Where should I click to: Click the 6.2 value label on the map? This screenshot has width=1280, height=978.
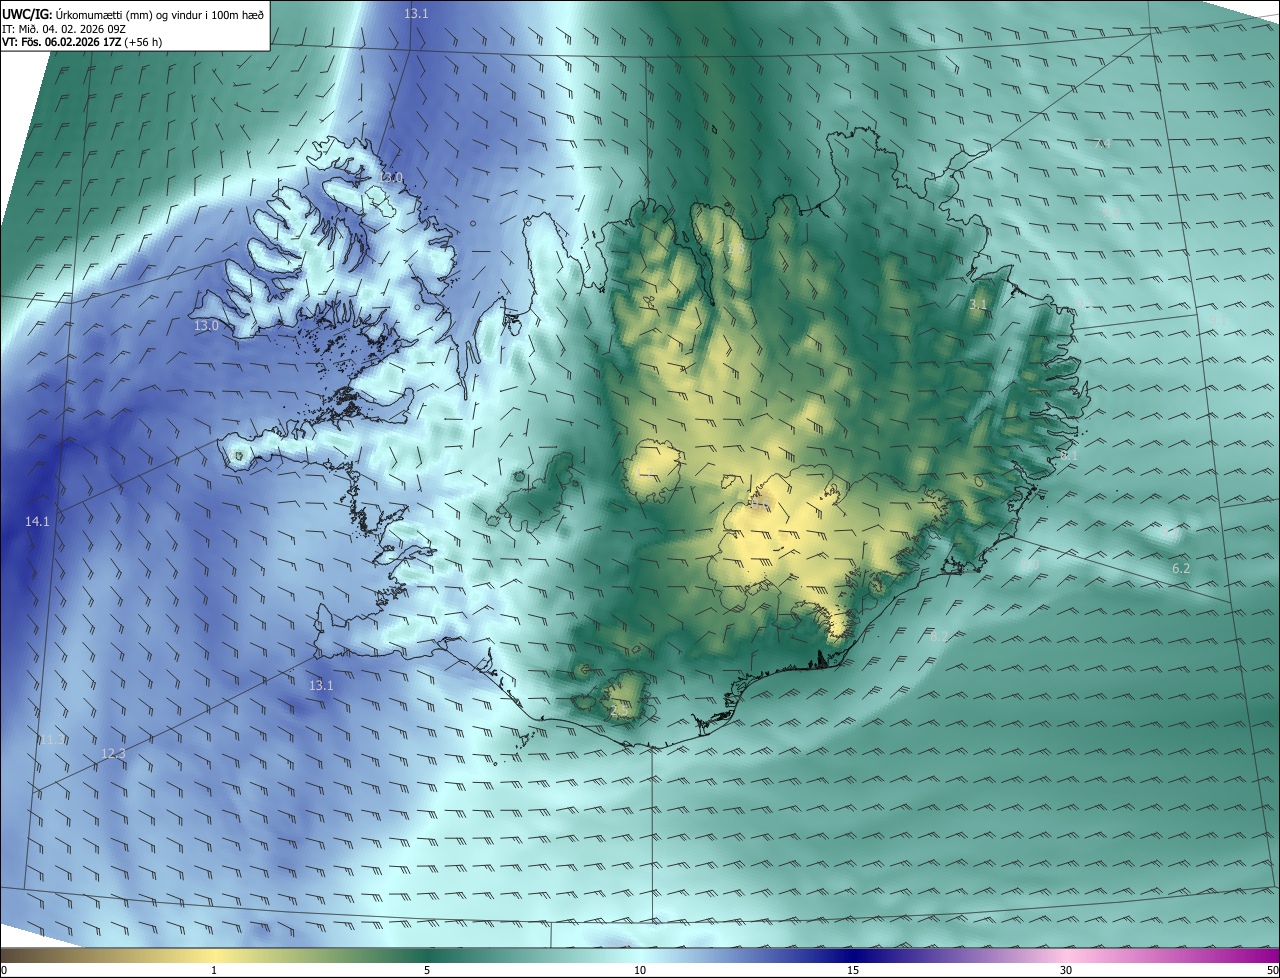tap(1181, 568)
